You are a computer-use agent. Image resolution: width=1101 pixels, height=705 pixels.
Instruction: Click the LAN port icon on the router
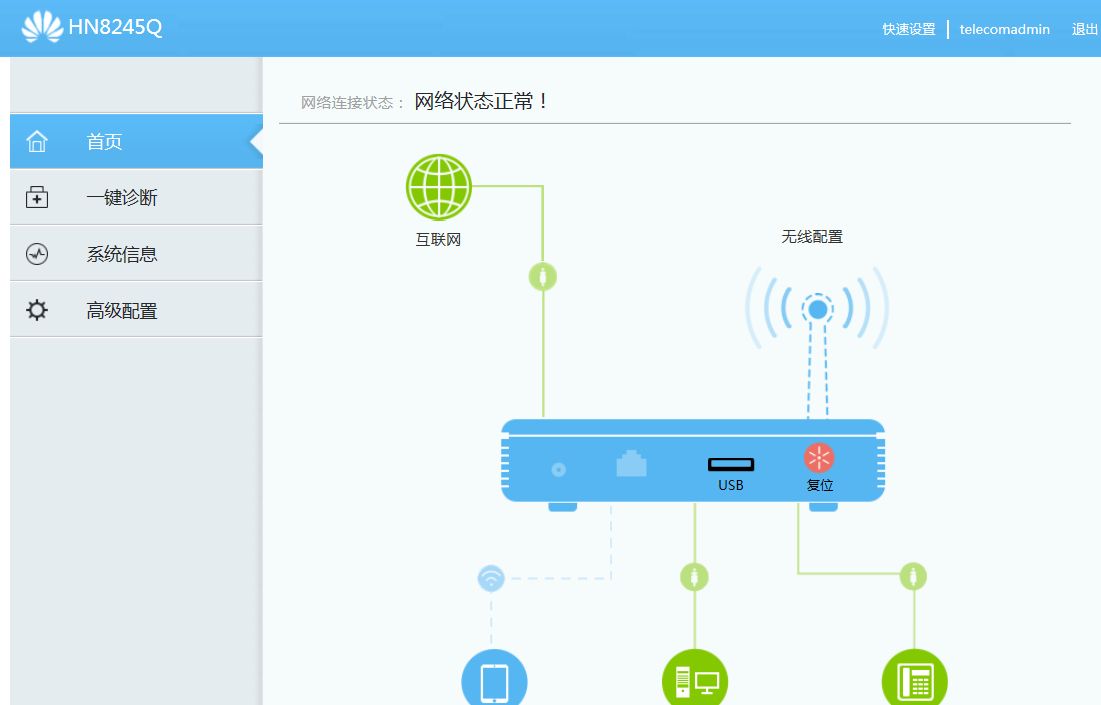point(631,463)
